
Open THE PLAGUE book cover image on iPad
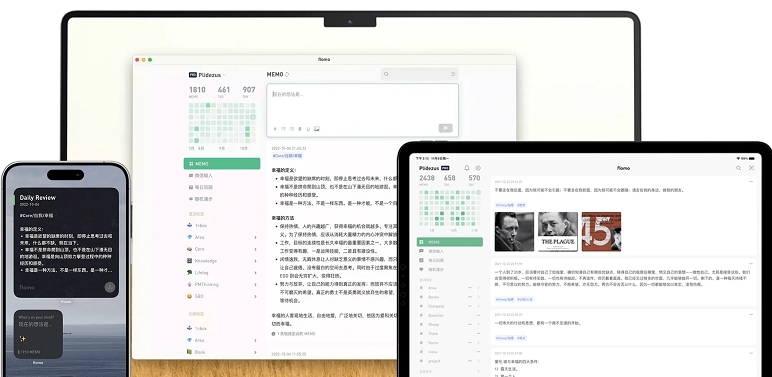pyautogui.click(x=557, y=231)
